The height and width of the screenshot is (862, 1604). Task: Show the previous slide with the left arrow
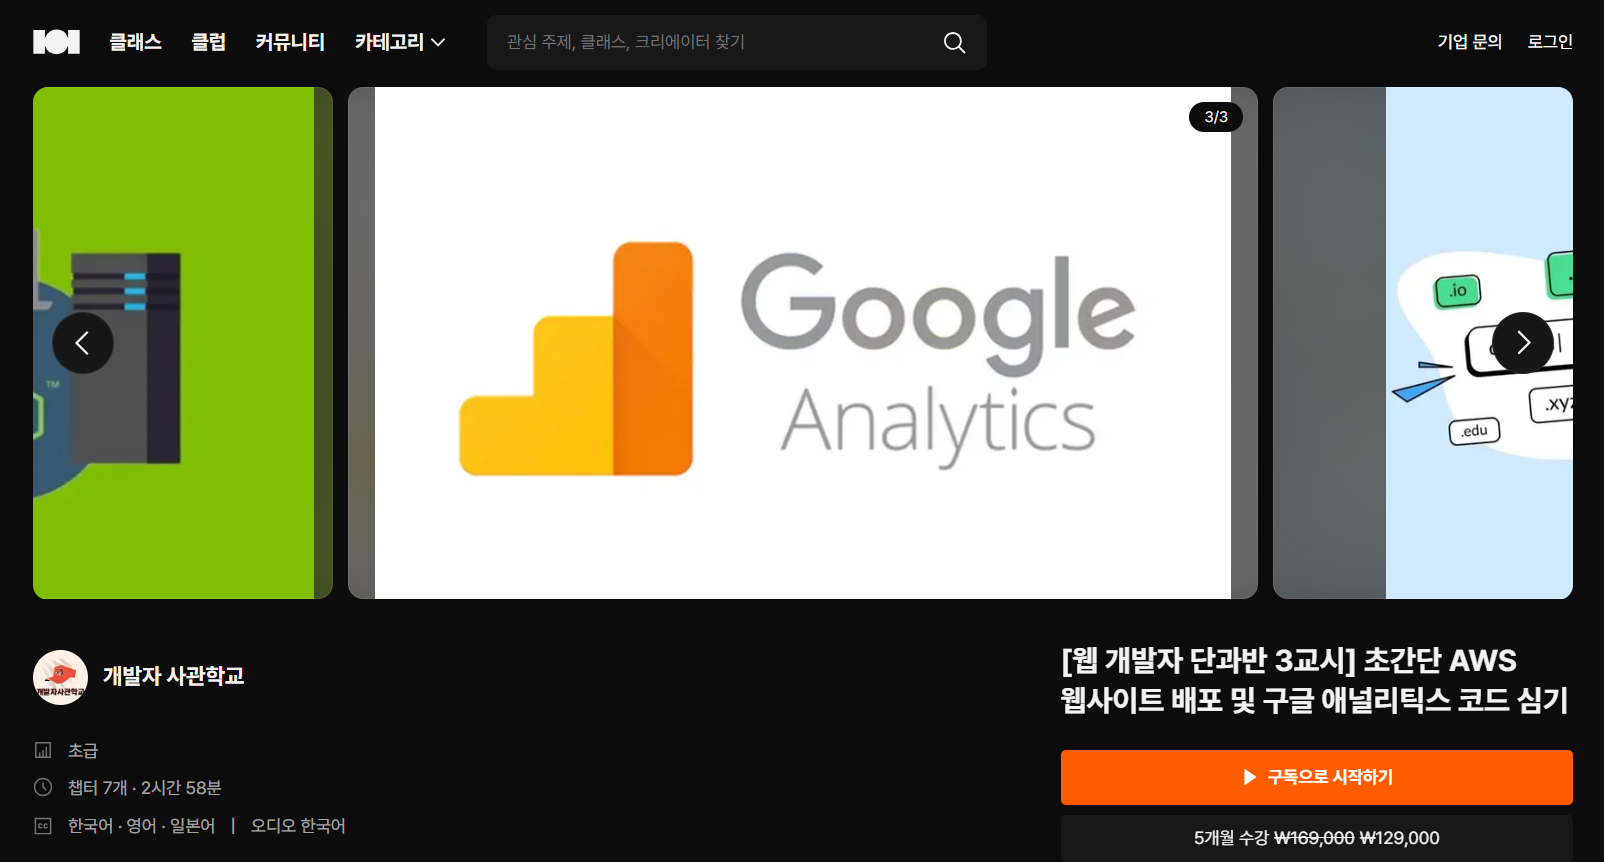[83, 343]
